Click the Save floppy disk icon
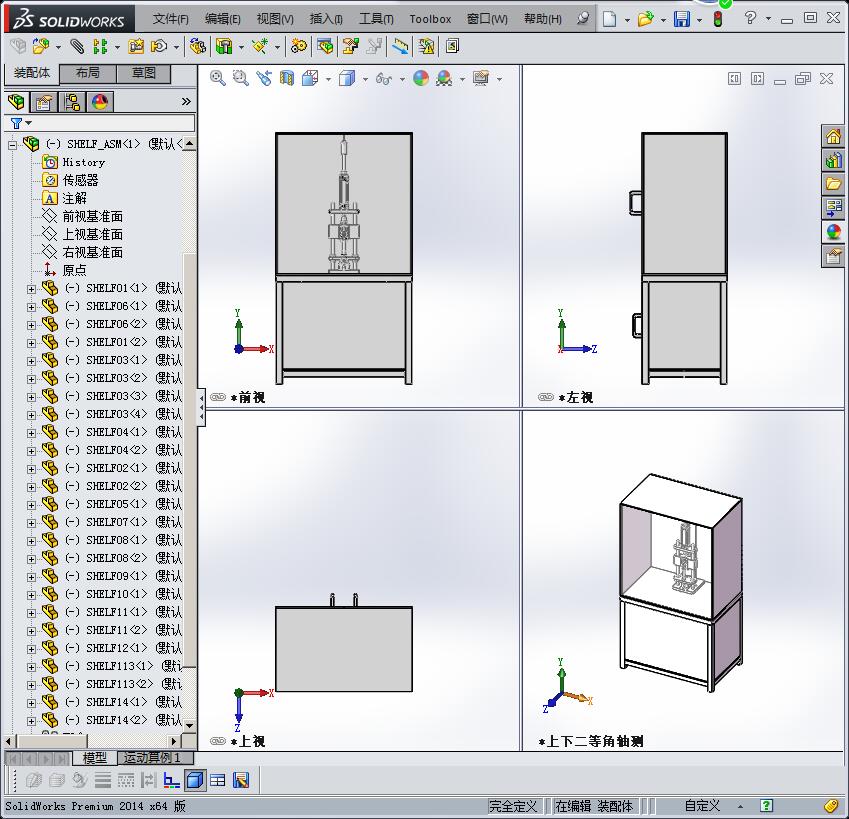Image resolution: width=849 pixels, height=819 pixels. tap(682, 19)
